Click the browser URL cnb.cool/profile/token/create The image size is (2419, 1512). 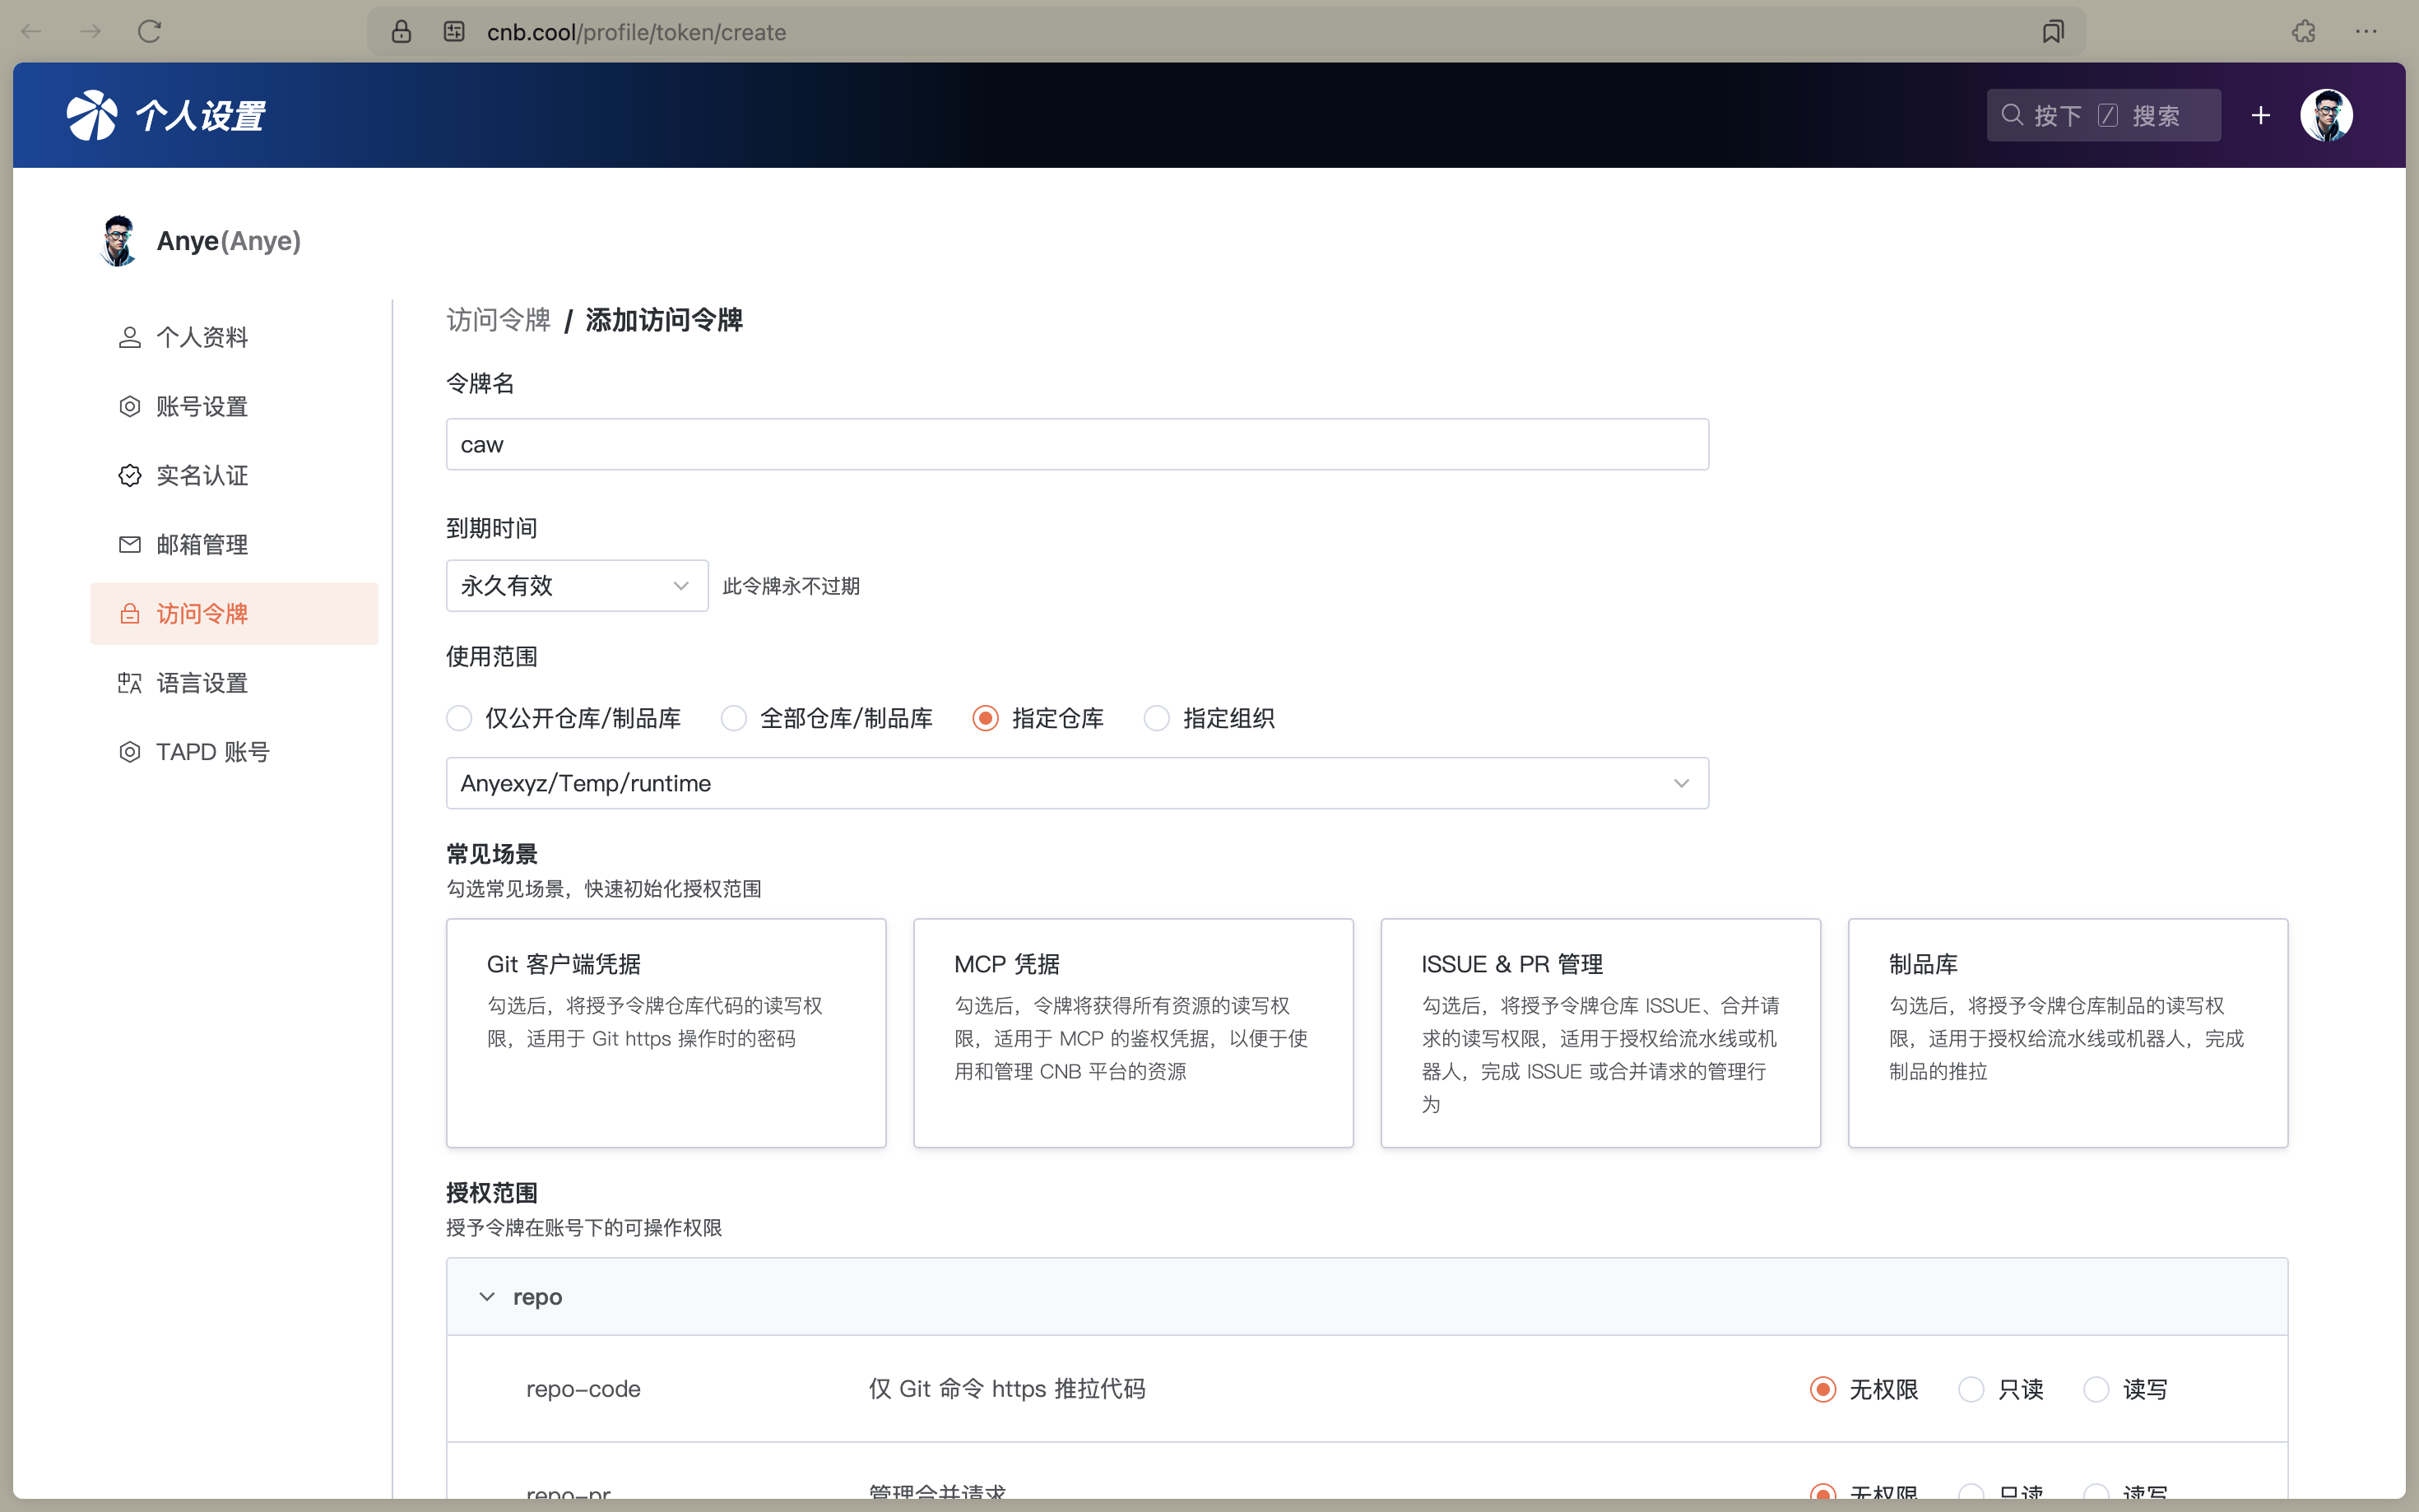click(x=636, y=32)
